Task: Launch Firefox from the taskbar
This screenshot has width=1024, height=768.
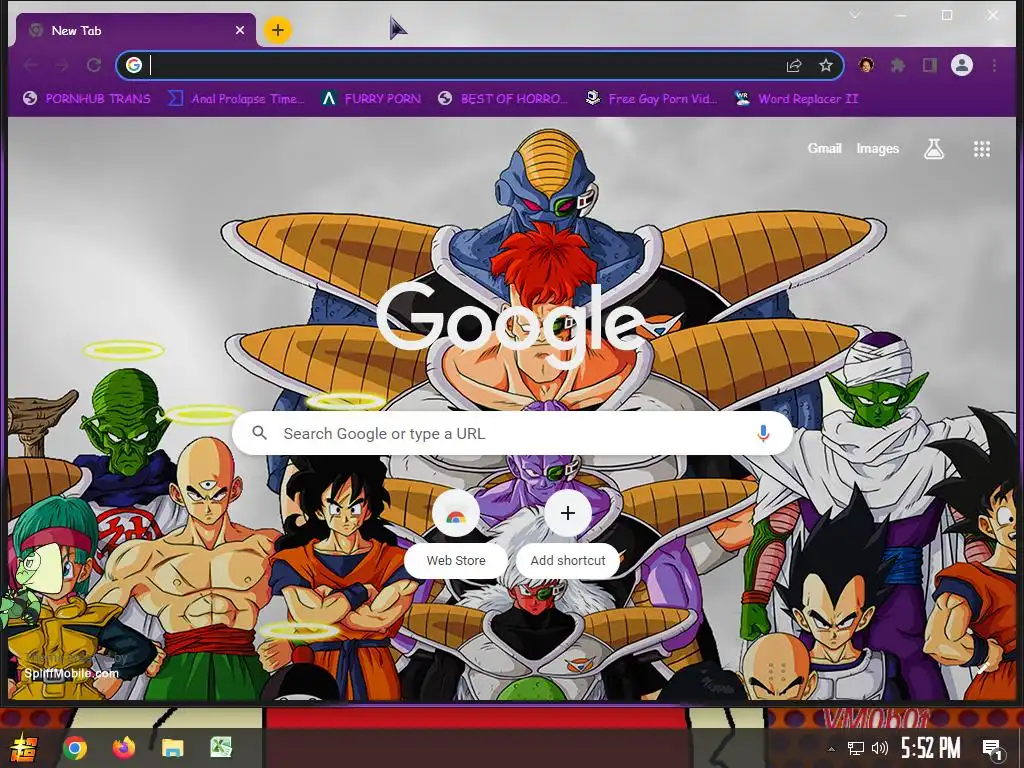Action: (123, 747)
